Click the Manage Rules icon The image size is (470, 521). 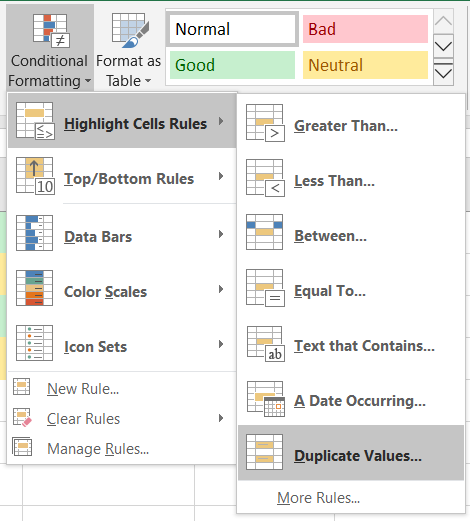(22, 447)
